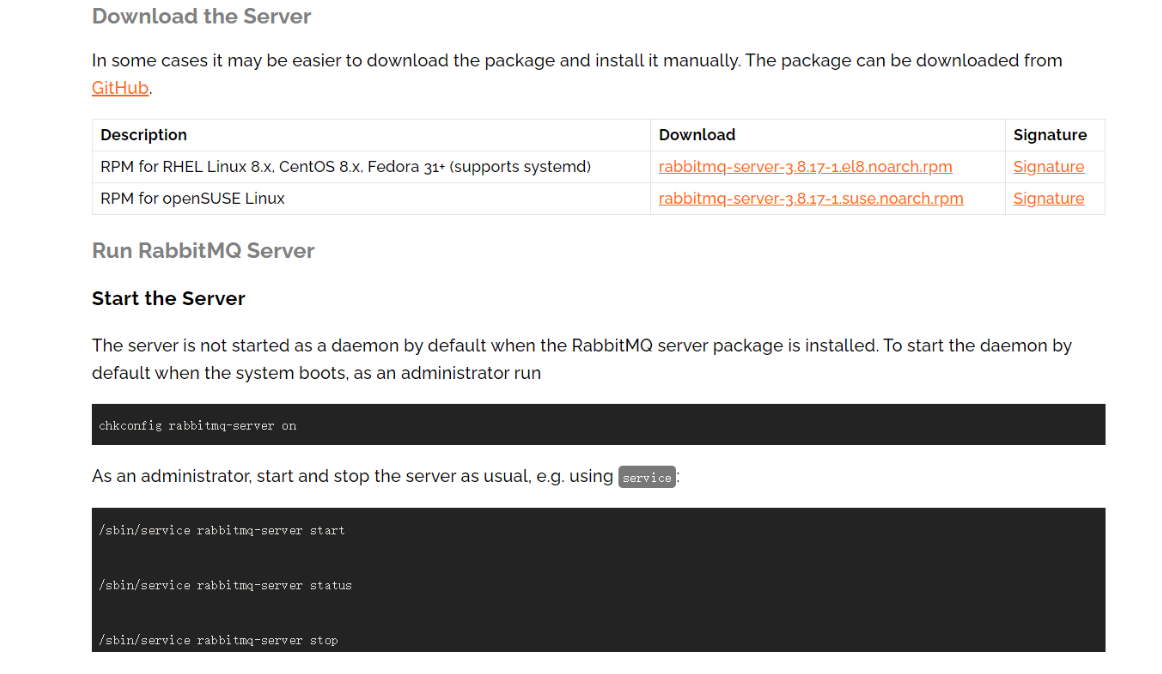Screen dimensions: 1162x674
Task: Click '/sbin/service rabbitmq-server stop' line
Action: (218, 640)
